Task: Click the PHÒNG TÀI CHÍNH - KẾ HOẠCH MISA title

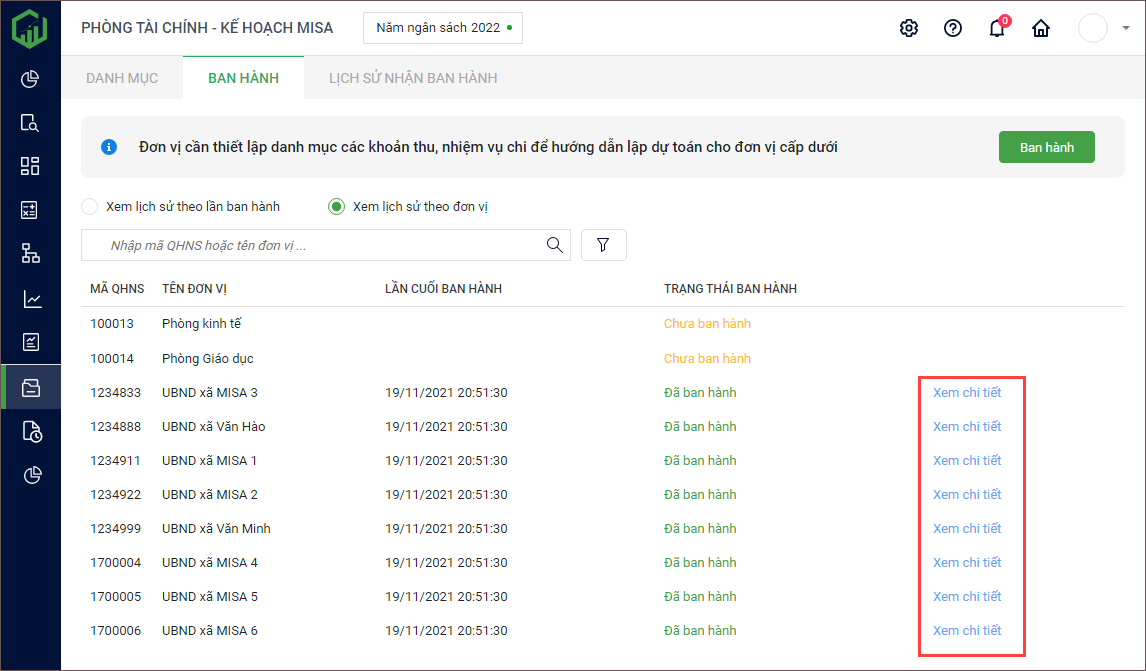Action: [x=207, y=28]
